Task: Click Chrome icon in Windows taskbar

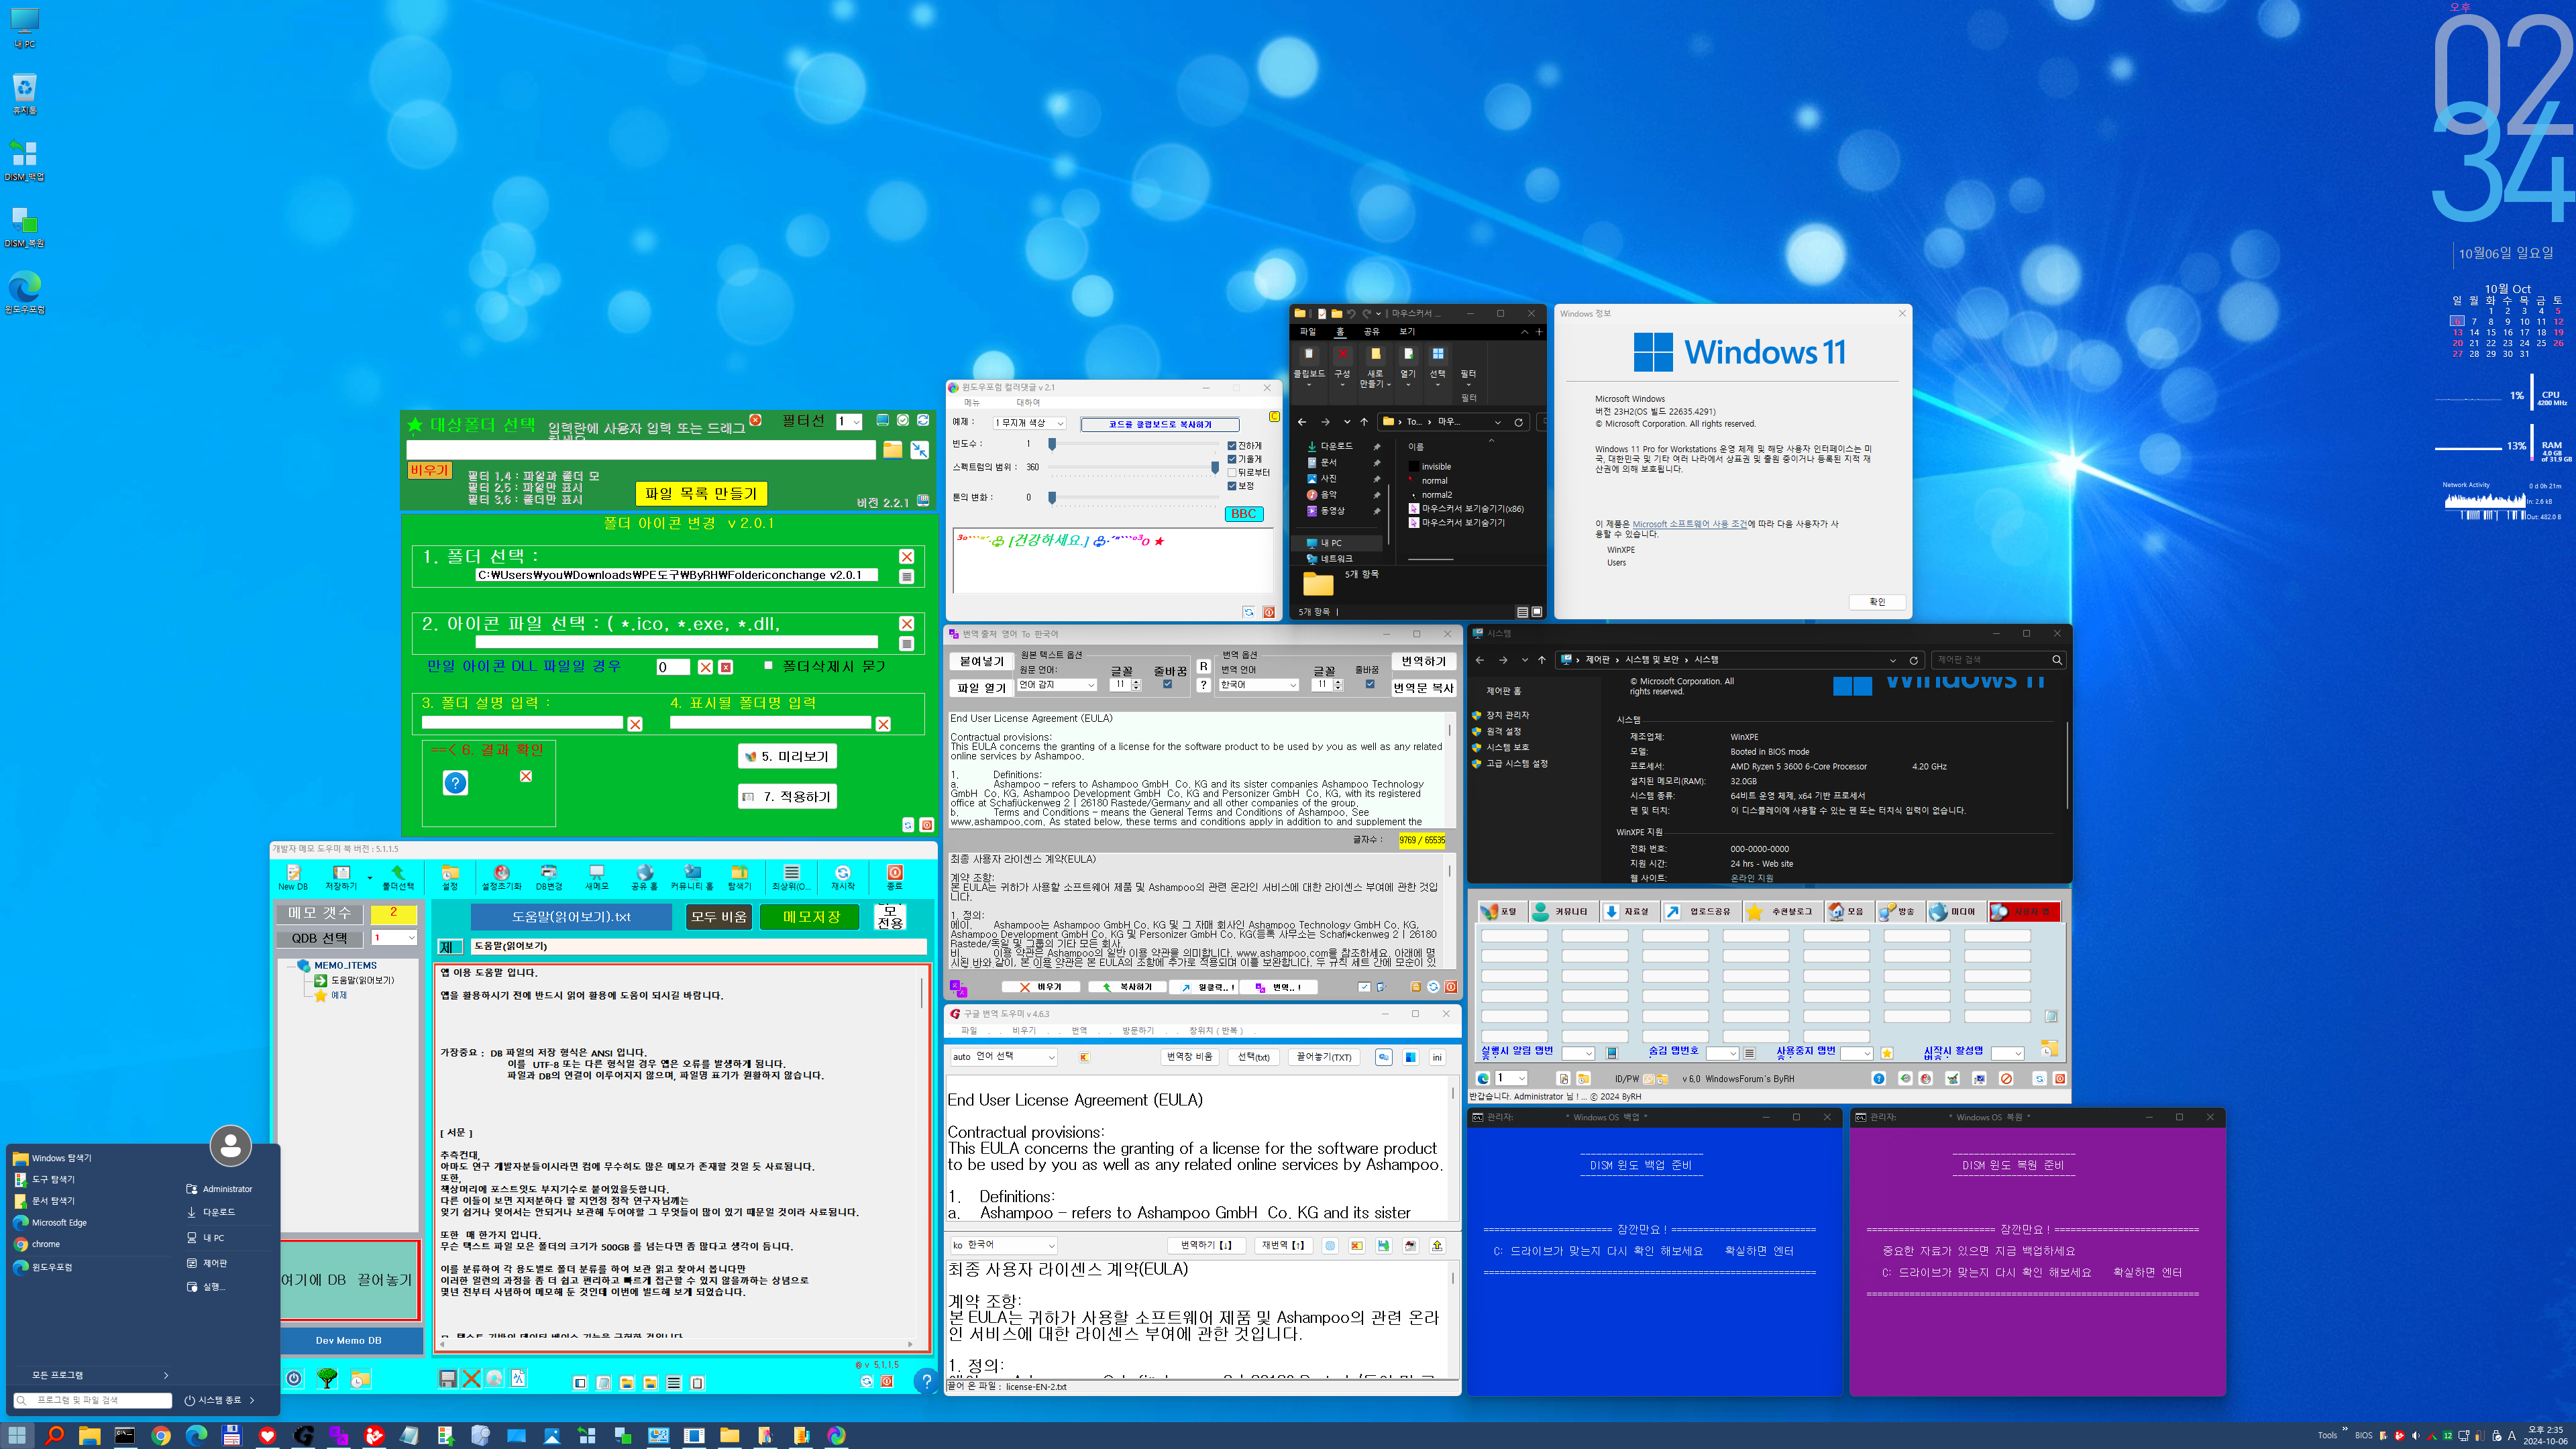Action: tap(160, 1436)
